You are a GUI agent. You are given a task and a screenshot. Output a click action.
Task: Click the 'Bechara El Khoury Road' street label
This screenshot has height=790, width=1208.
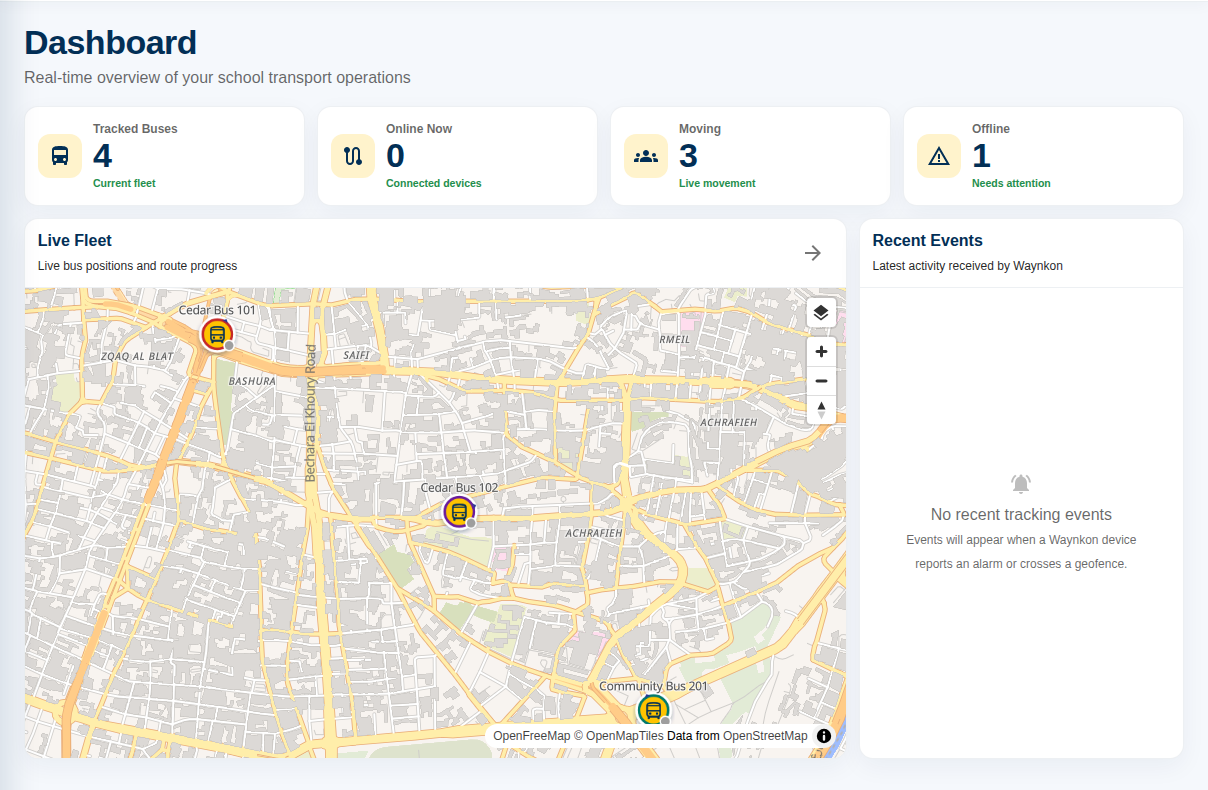311,413
